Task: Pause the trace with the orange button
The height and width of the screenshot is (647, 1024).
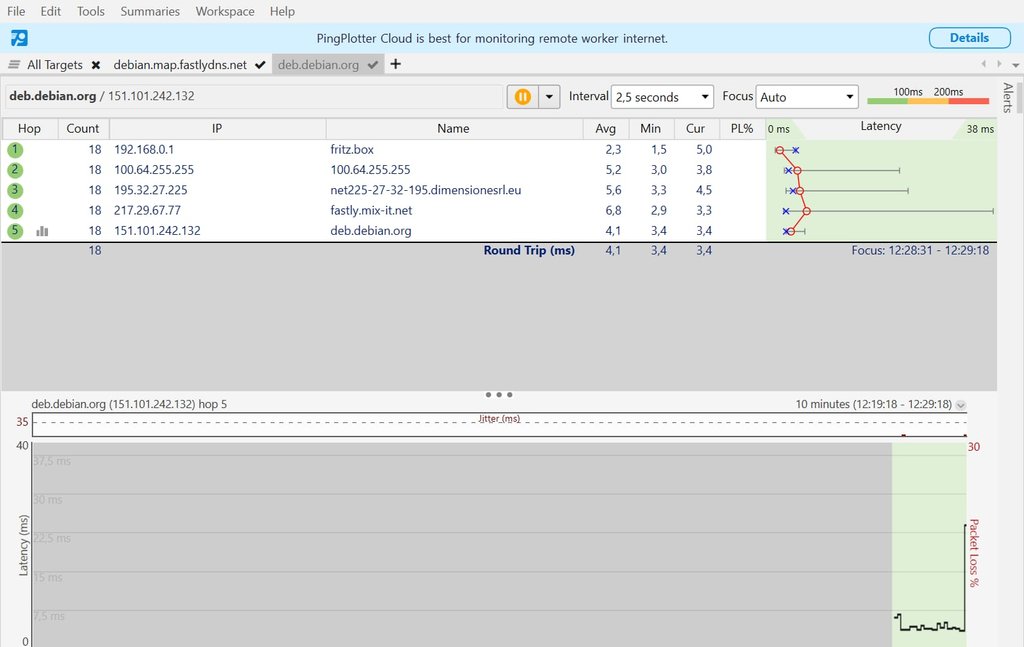Action: [522, 97]
